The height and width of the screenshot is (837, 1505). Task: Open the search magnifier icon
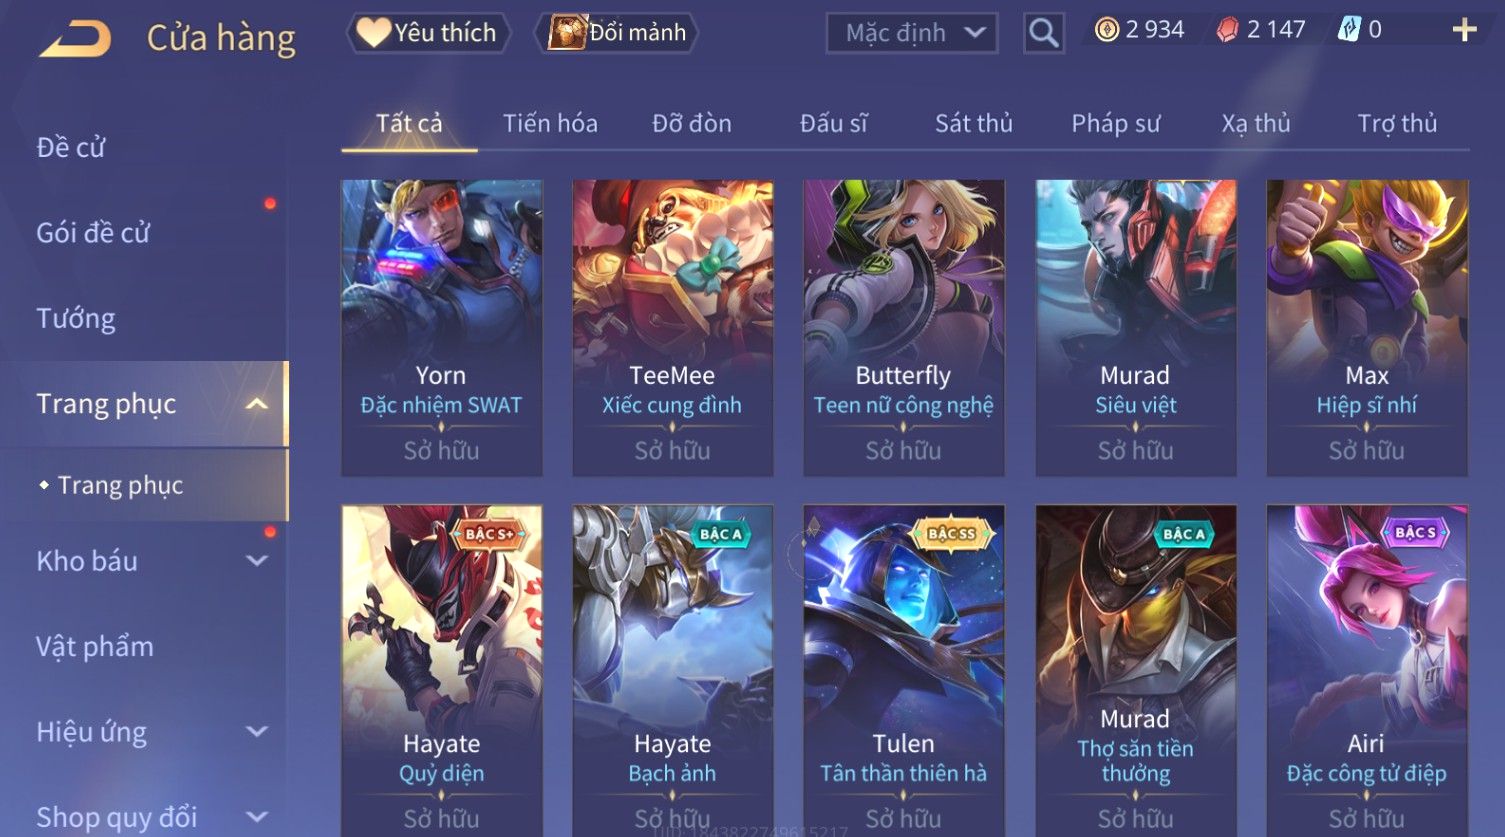pos(1043,33)
